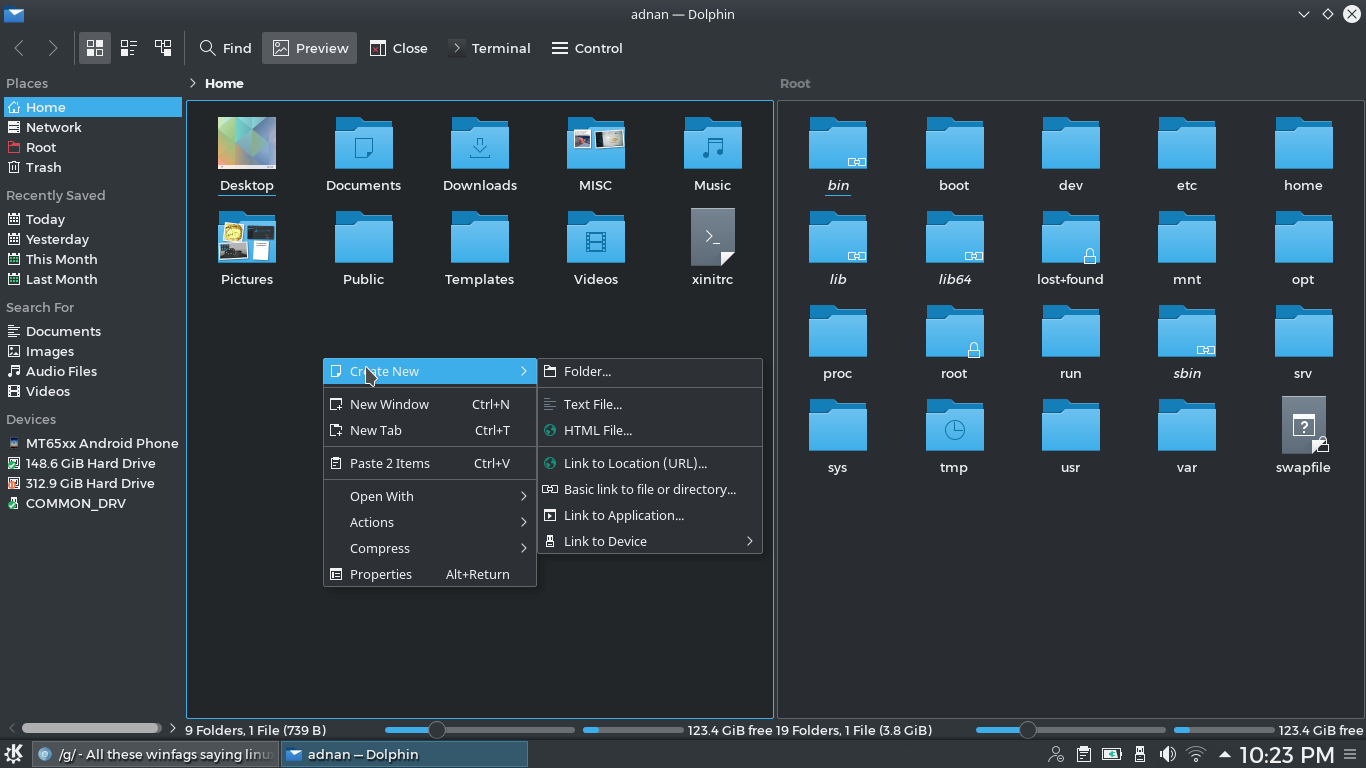Viewport: 1366px width, 768px height.
Task: Select Home in Places panel
Action: [92, 107]
